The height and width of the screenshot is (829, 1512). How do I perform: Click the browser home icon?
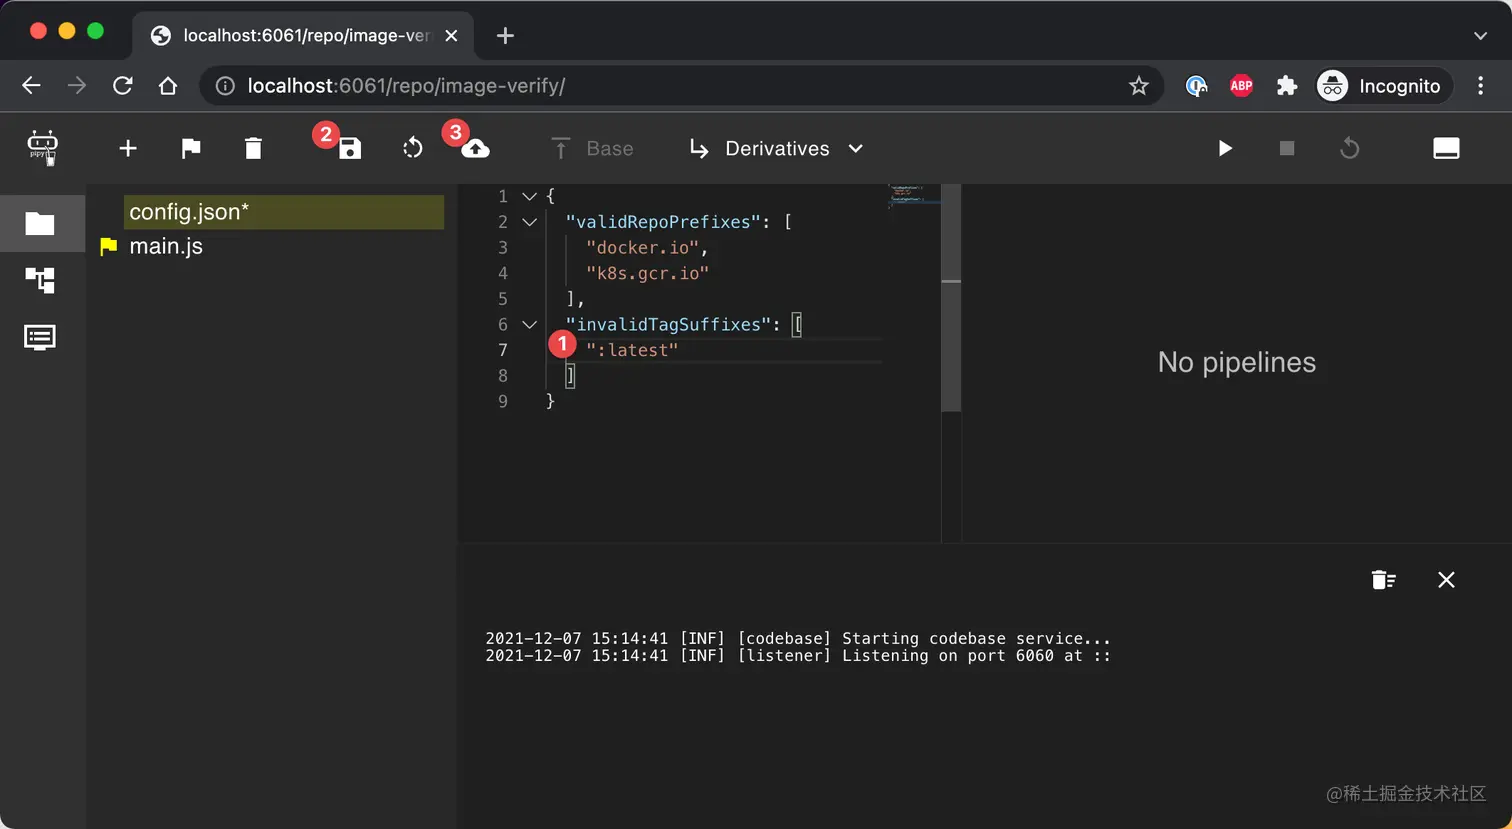pos(168,86)
